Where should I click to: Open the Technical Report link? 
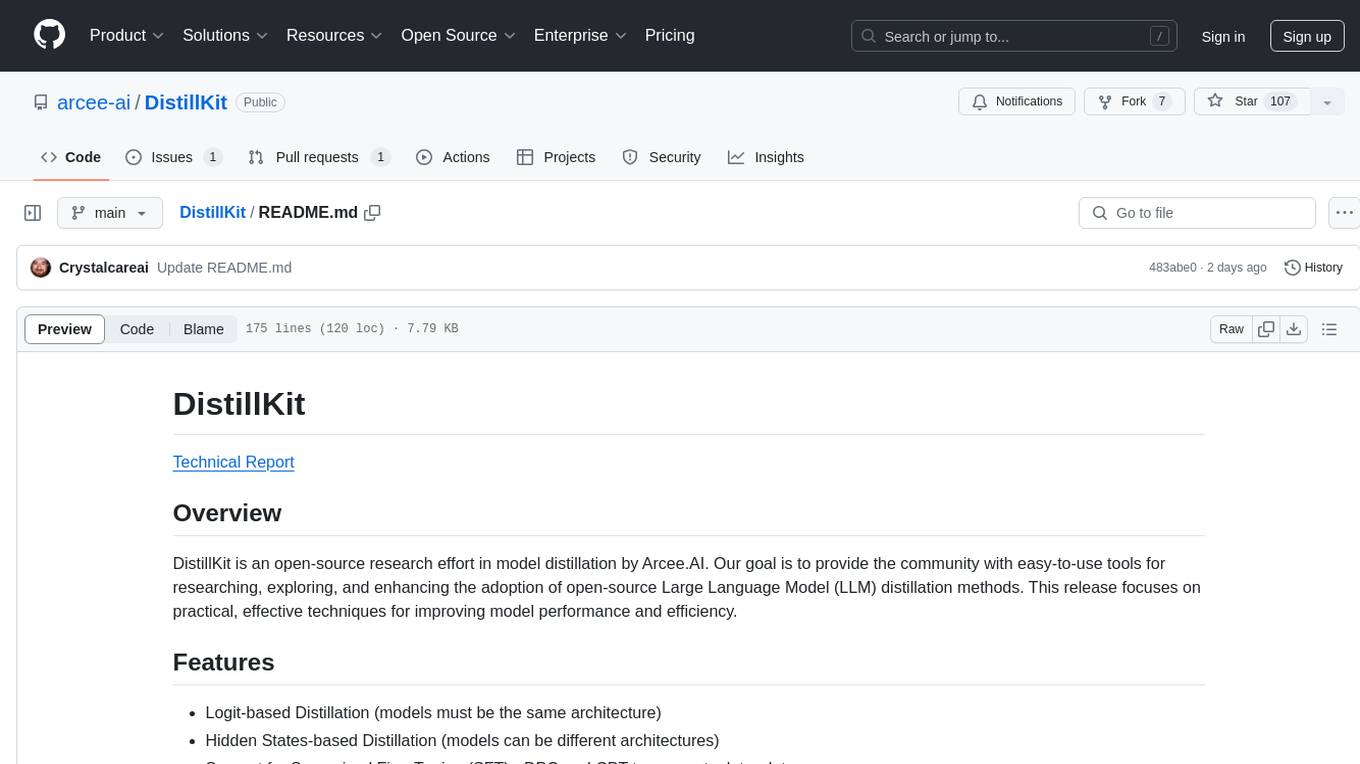click(233, 461)
